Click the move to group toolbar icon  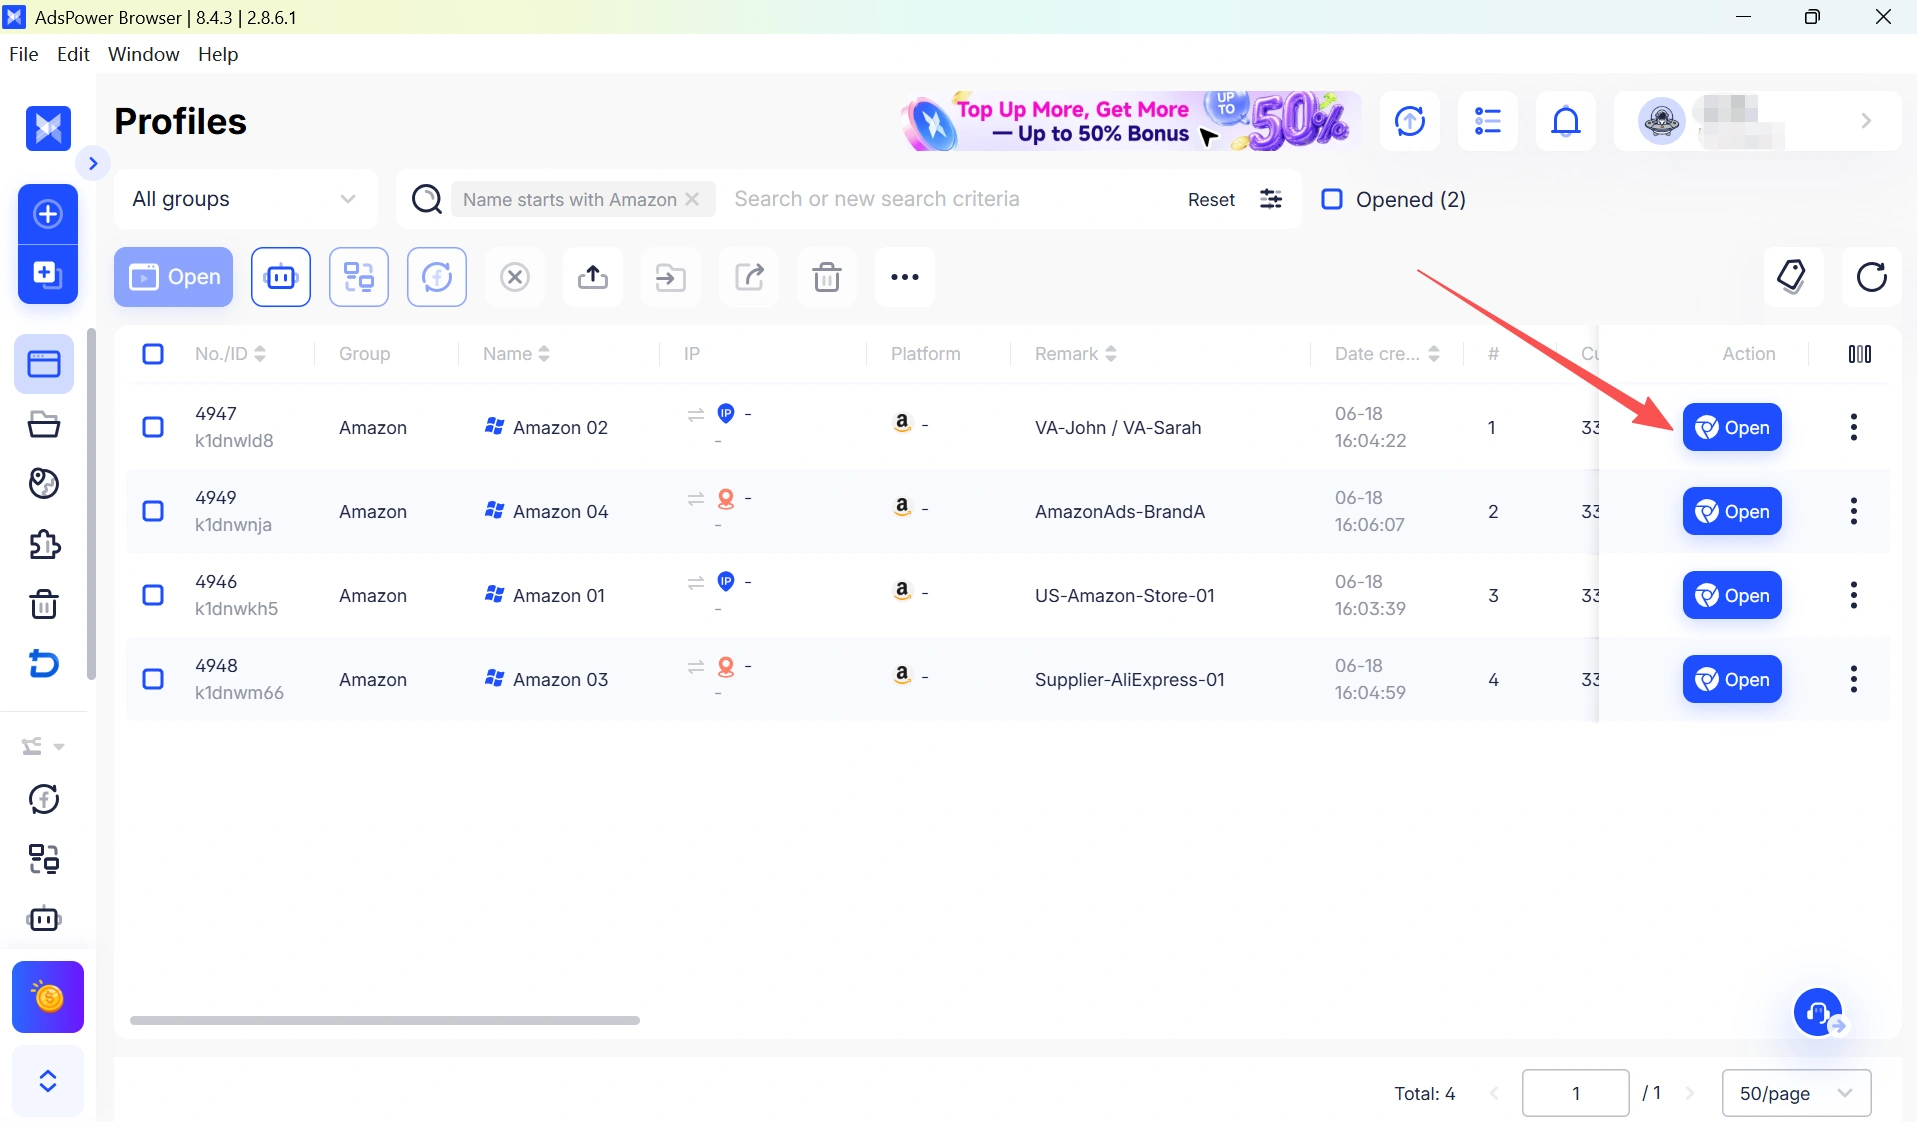pyautogui.click(x=671, y=277)
